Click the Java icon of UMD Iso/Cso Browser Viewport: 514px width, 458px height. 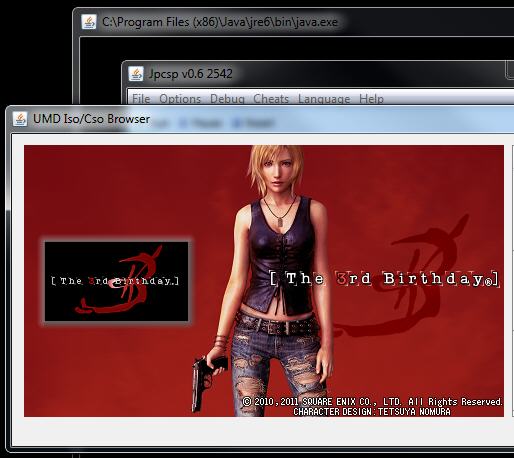click(x=20, y=119)
